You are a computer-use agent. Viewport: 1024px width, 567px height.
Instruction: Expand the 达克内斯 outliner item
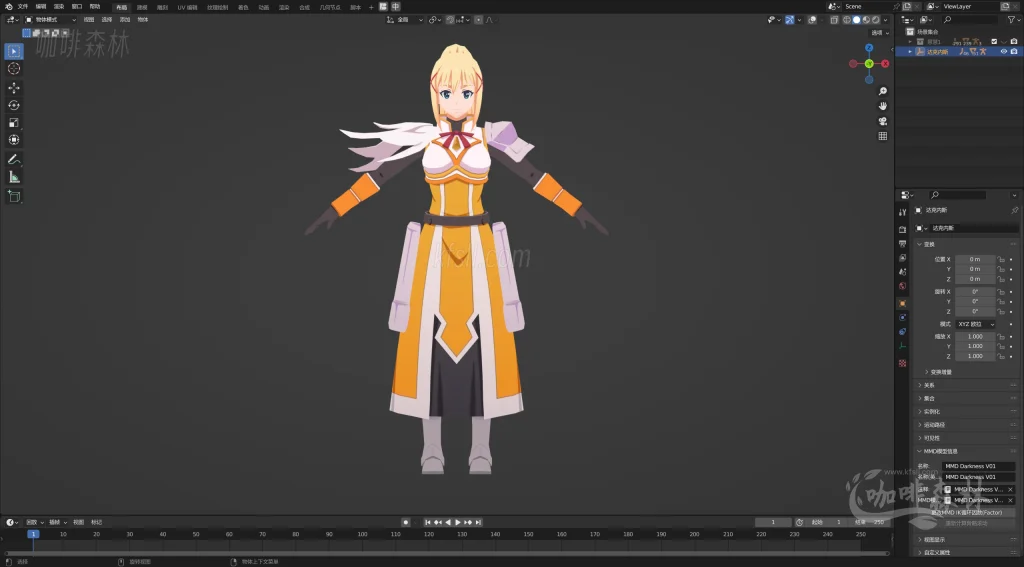pos(910,52)
